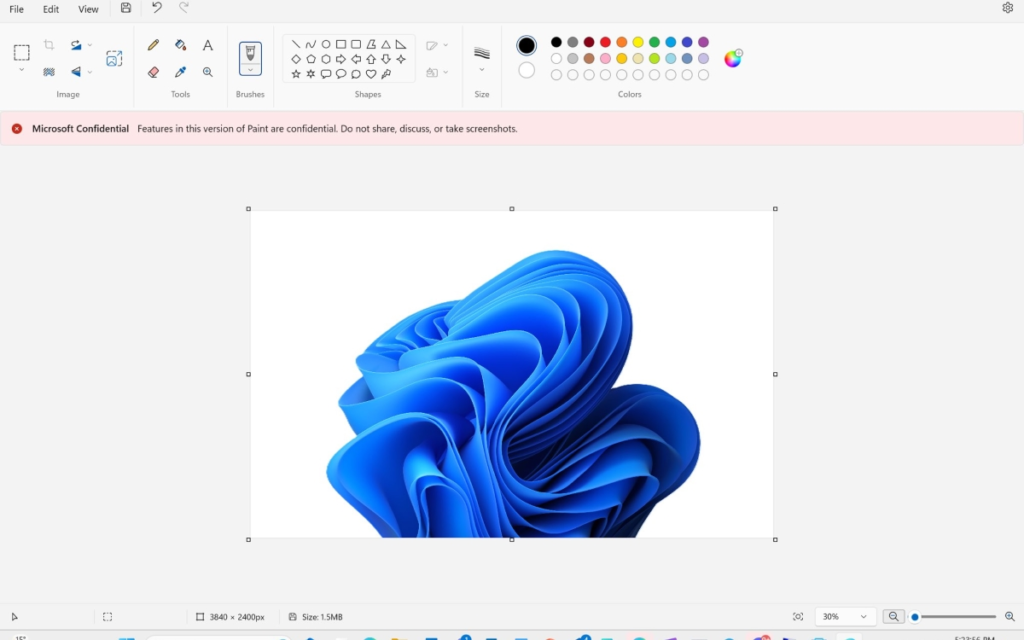Choose the Four-point star shape

coord(401,59)
